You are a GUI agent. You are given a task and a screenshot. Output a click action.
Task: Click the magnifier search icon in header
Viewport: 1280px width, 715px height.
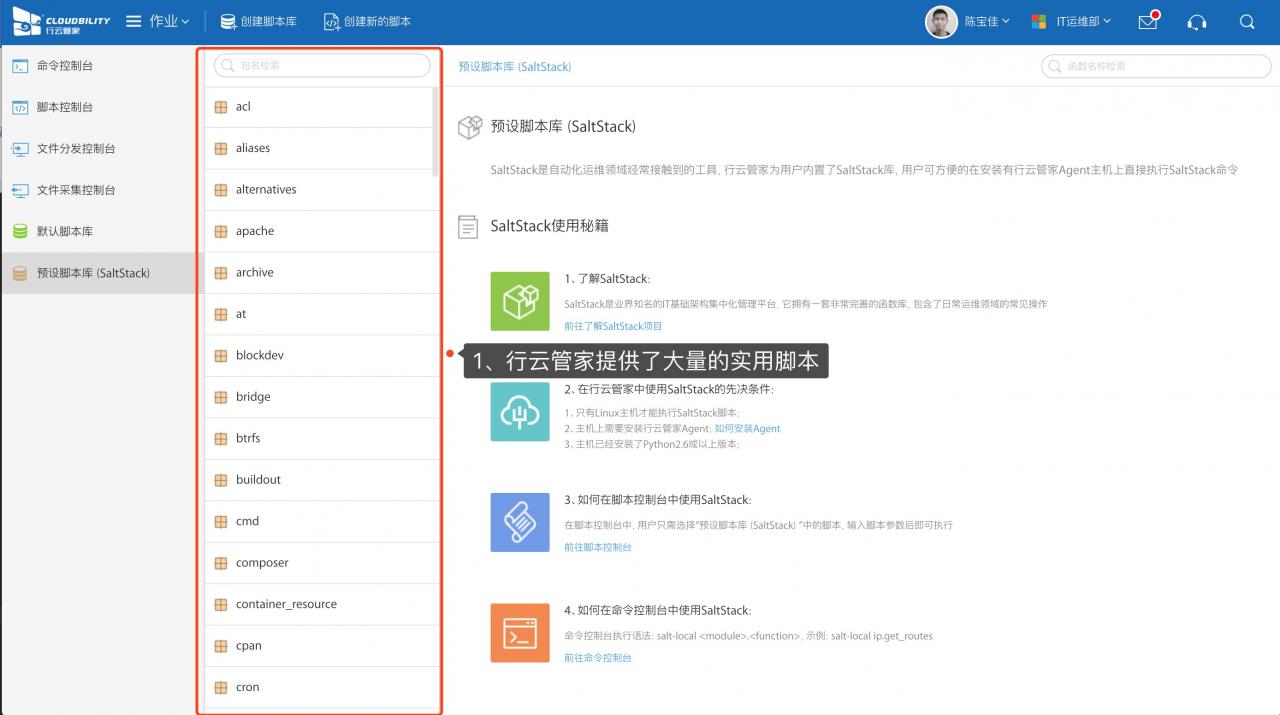(x=1246, y=22)
